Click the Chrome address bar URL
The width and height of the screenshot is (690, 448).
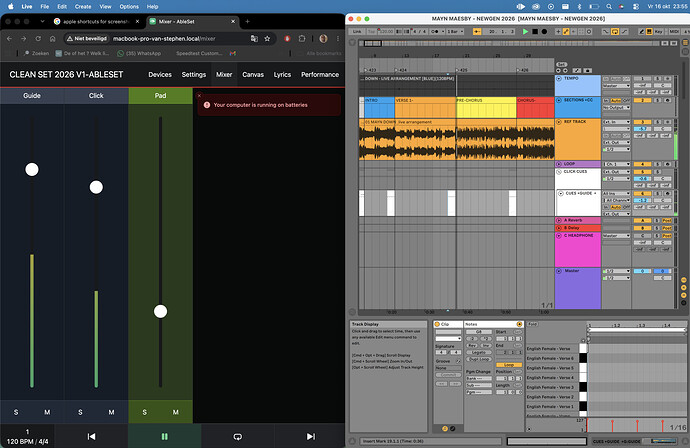164,39
